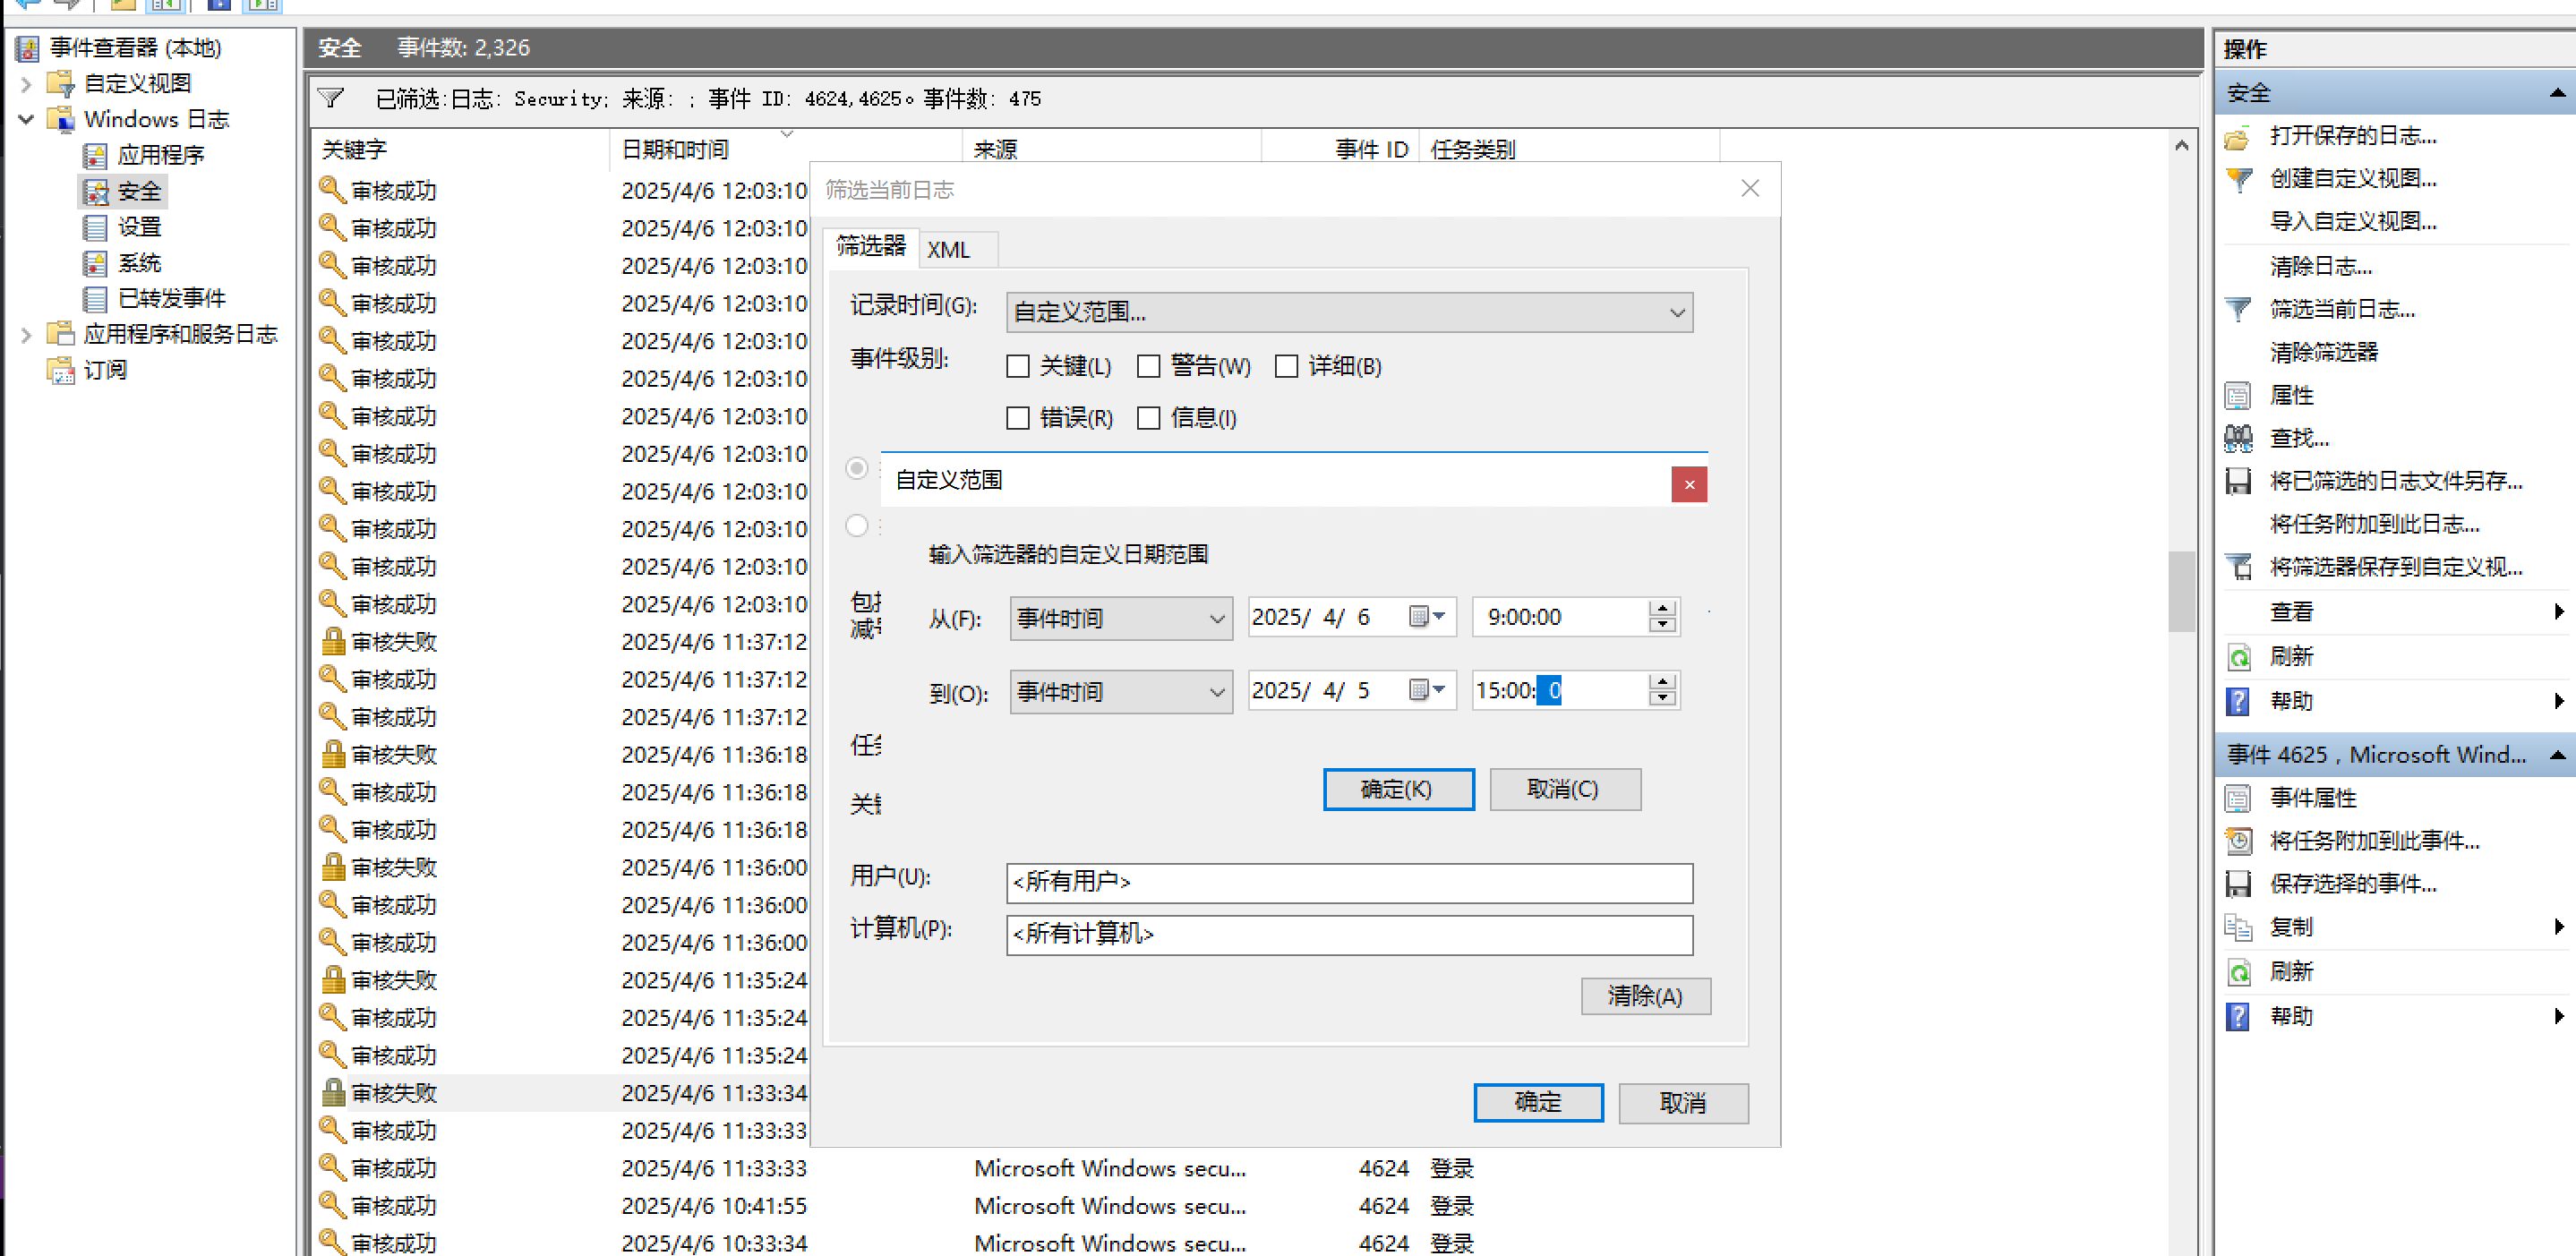Click the up spinner on 'To' time field

pos(1661,682)
